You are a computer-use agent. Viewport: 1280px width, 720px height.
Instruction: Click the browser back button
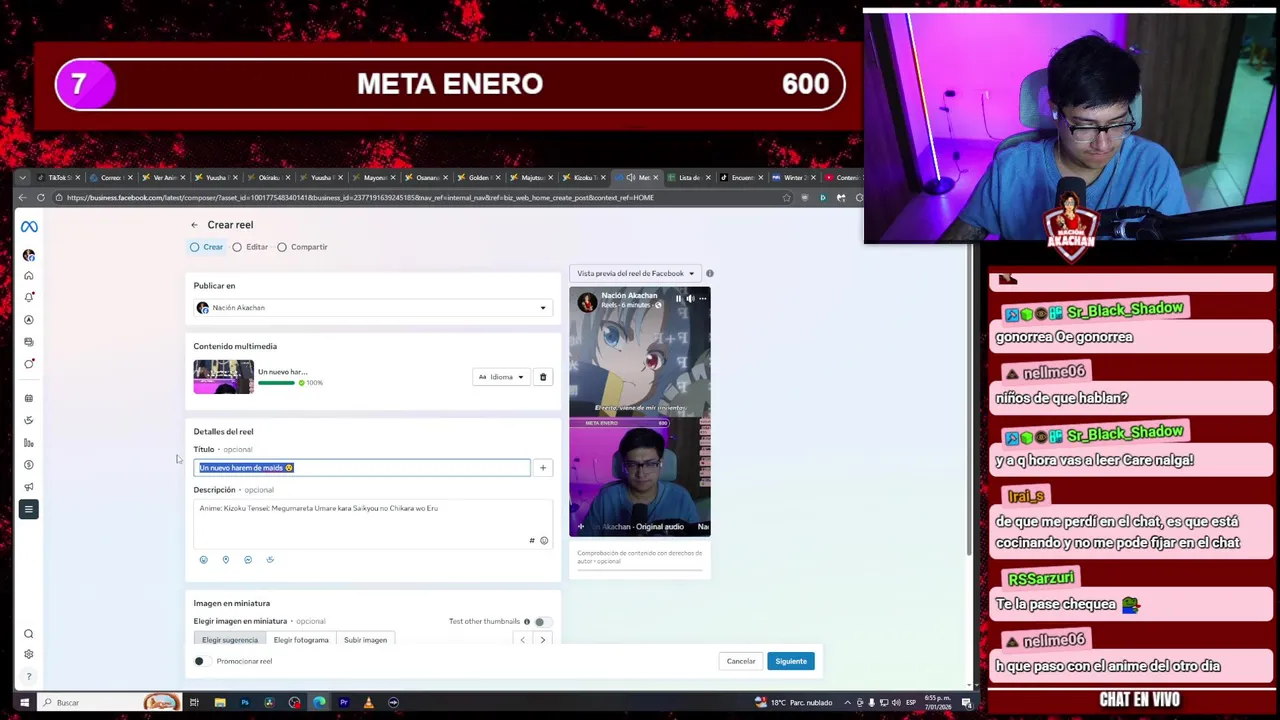pyautogui.click(x=22, y=197)
